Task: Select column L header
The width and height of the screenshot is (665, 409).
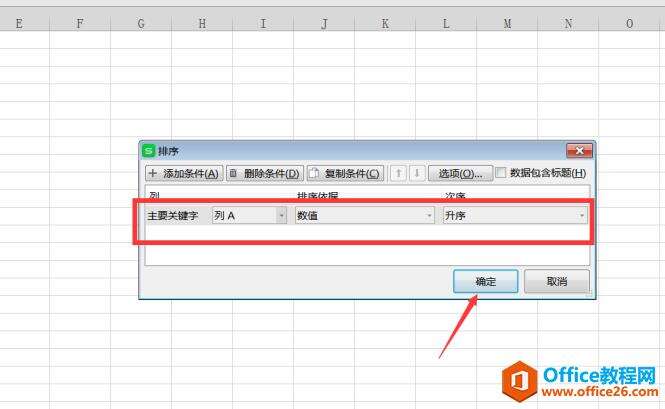Action: coord(446,24)
